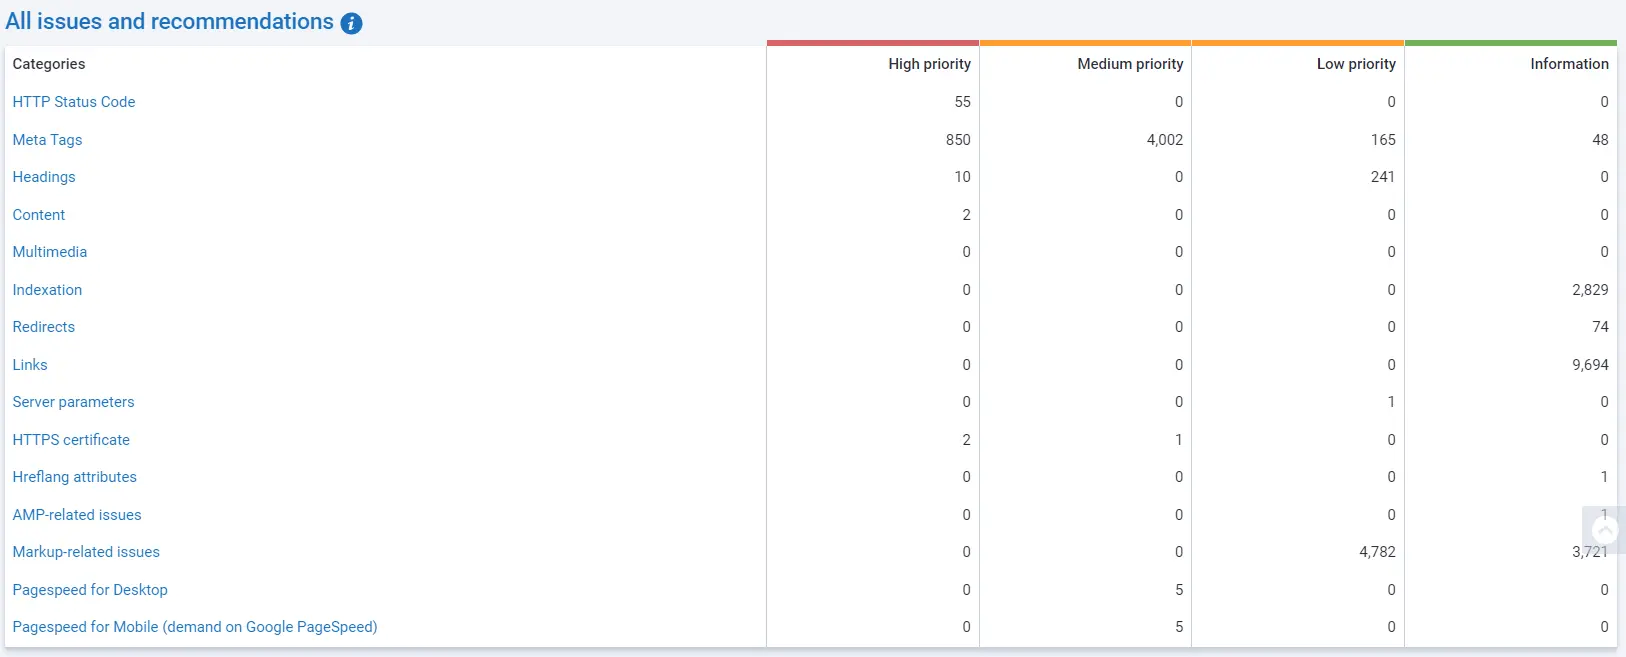Open the Content issues link
This screenshot has height=657, width=1626.
click(39, 215)
